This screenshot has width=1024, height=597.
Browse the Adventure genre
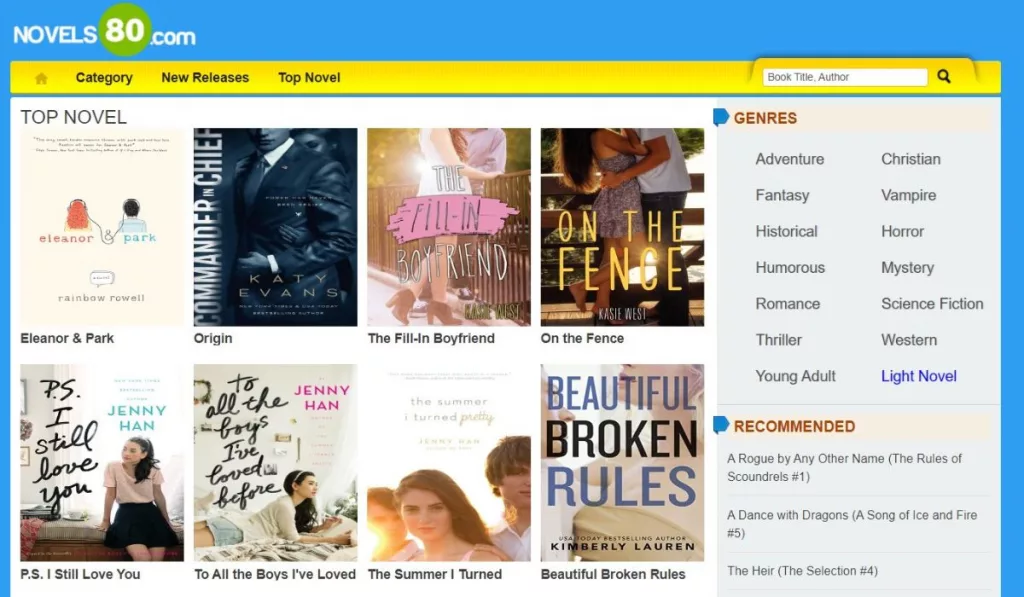coord(789,159)
